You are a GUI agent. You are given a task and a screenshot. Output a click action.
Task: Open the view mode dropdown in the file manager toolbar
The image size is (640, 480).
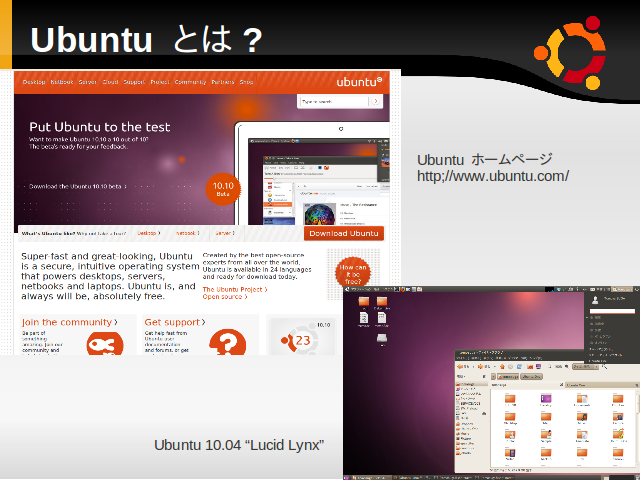(x=584, y=367)
